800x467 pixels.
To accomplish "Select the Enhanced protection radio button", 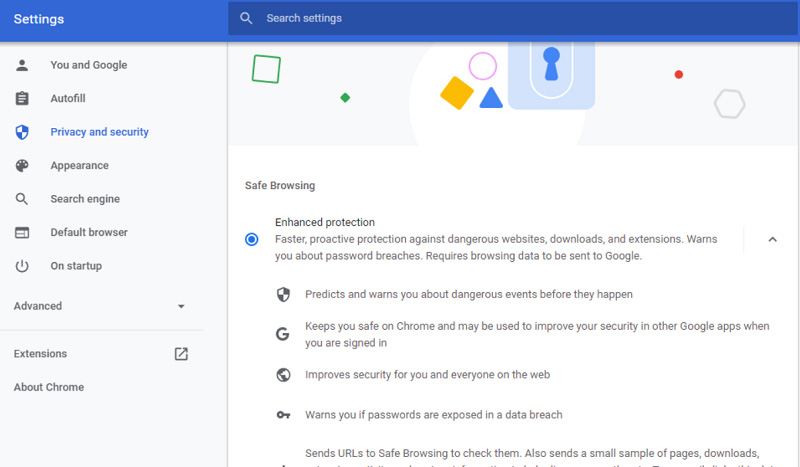I will pyautogui.click(x=251, y=239).
